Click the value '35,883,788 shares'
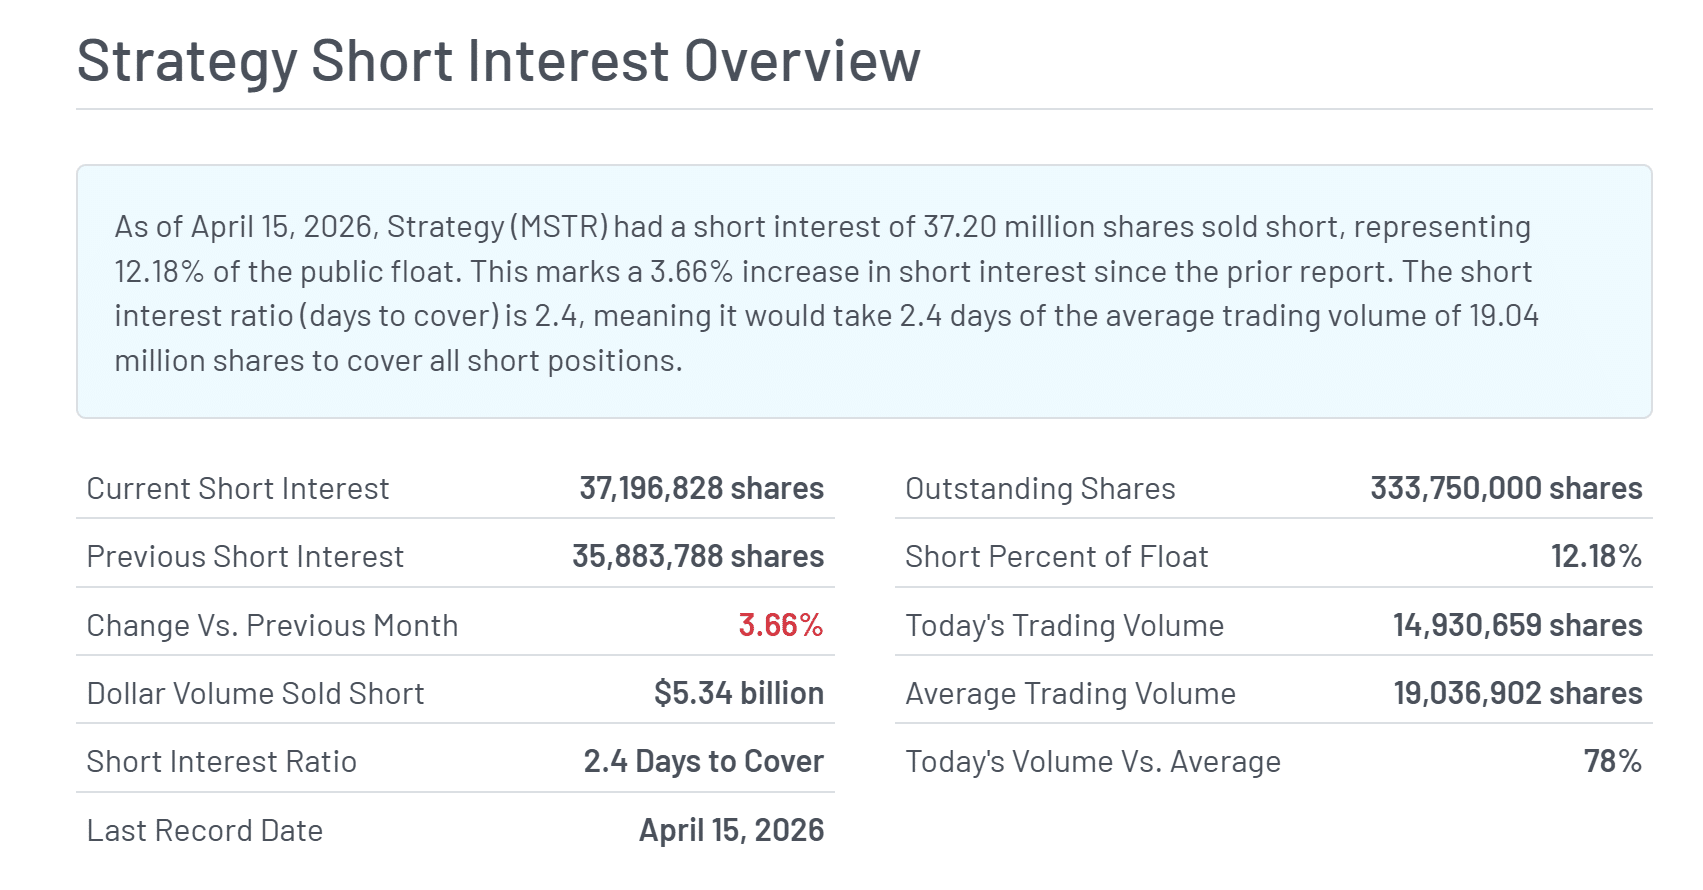The width and height of the screenshot is (1703, 890). 698,556
